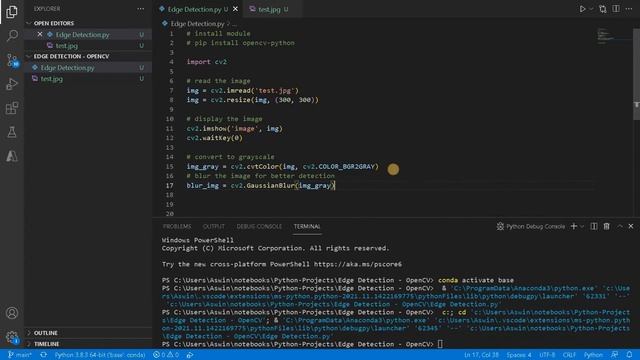Open the Extensions view
The height and width of the screenshot is (360, 640).
click(12, 108)
